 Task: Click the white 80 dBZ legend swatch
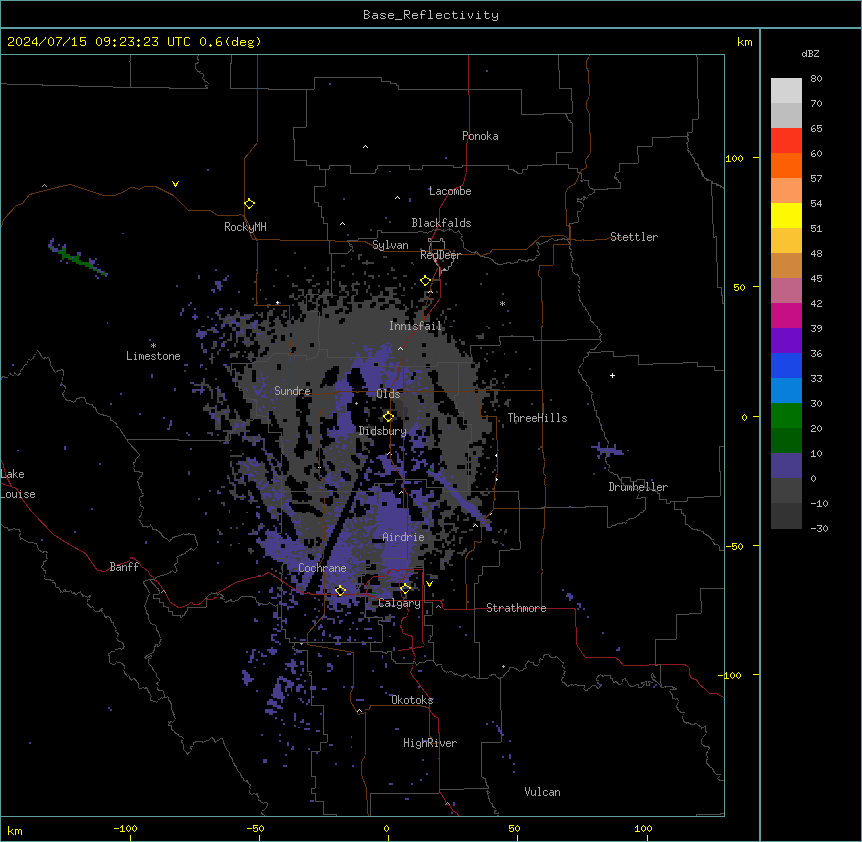[786, 90]
